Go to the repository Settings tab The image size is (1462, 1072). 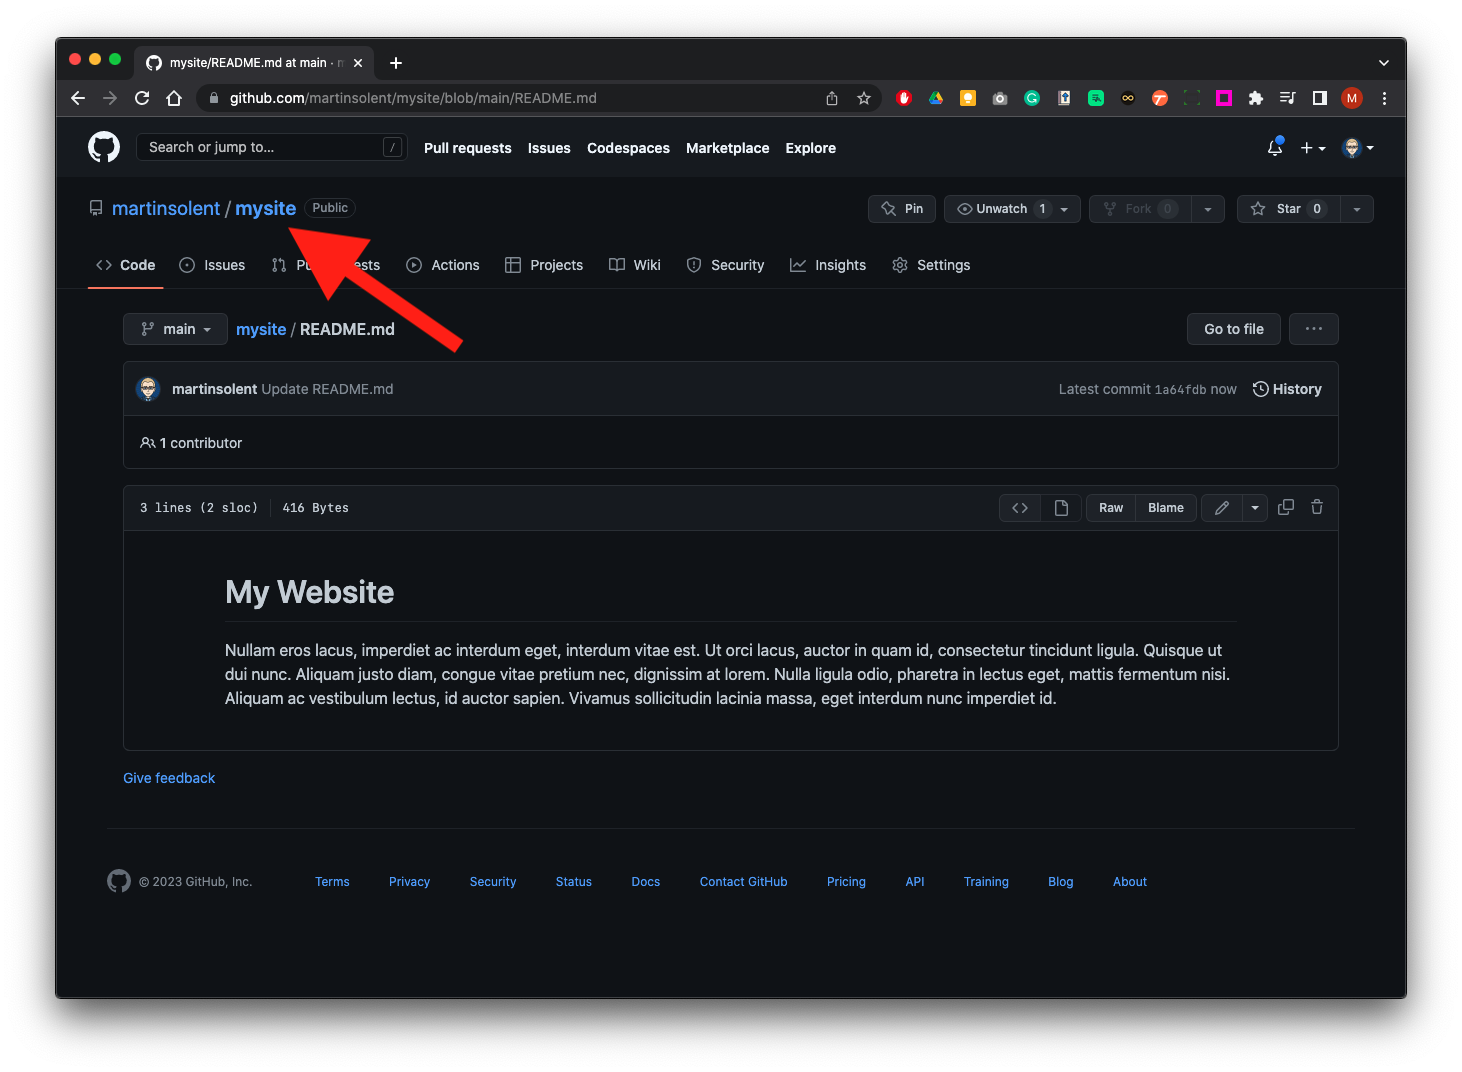click(x=931, y=265)
